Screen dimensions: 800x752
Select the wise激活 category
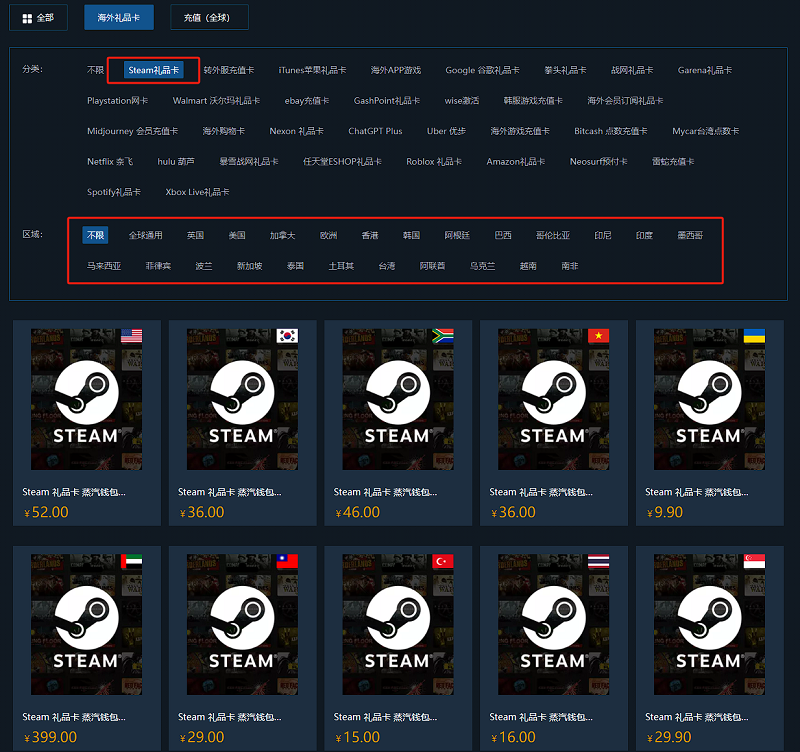tap(462, 101)
